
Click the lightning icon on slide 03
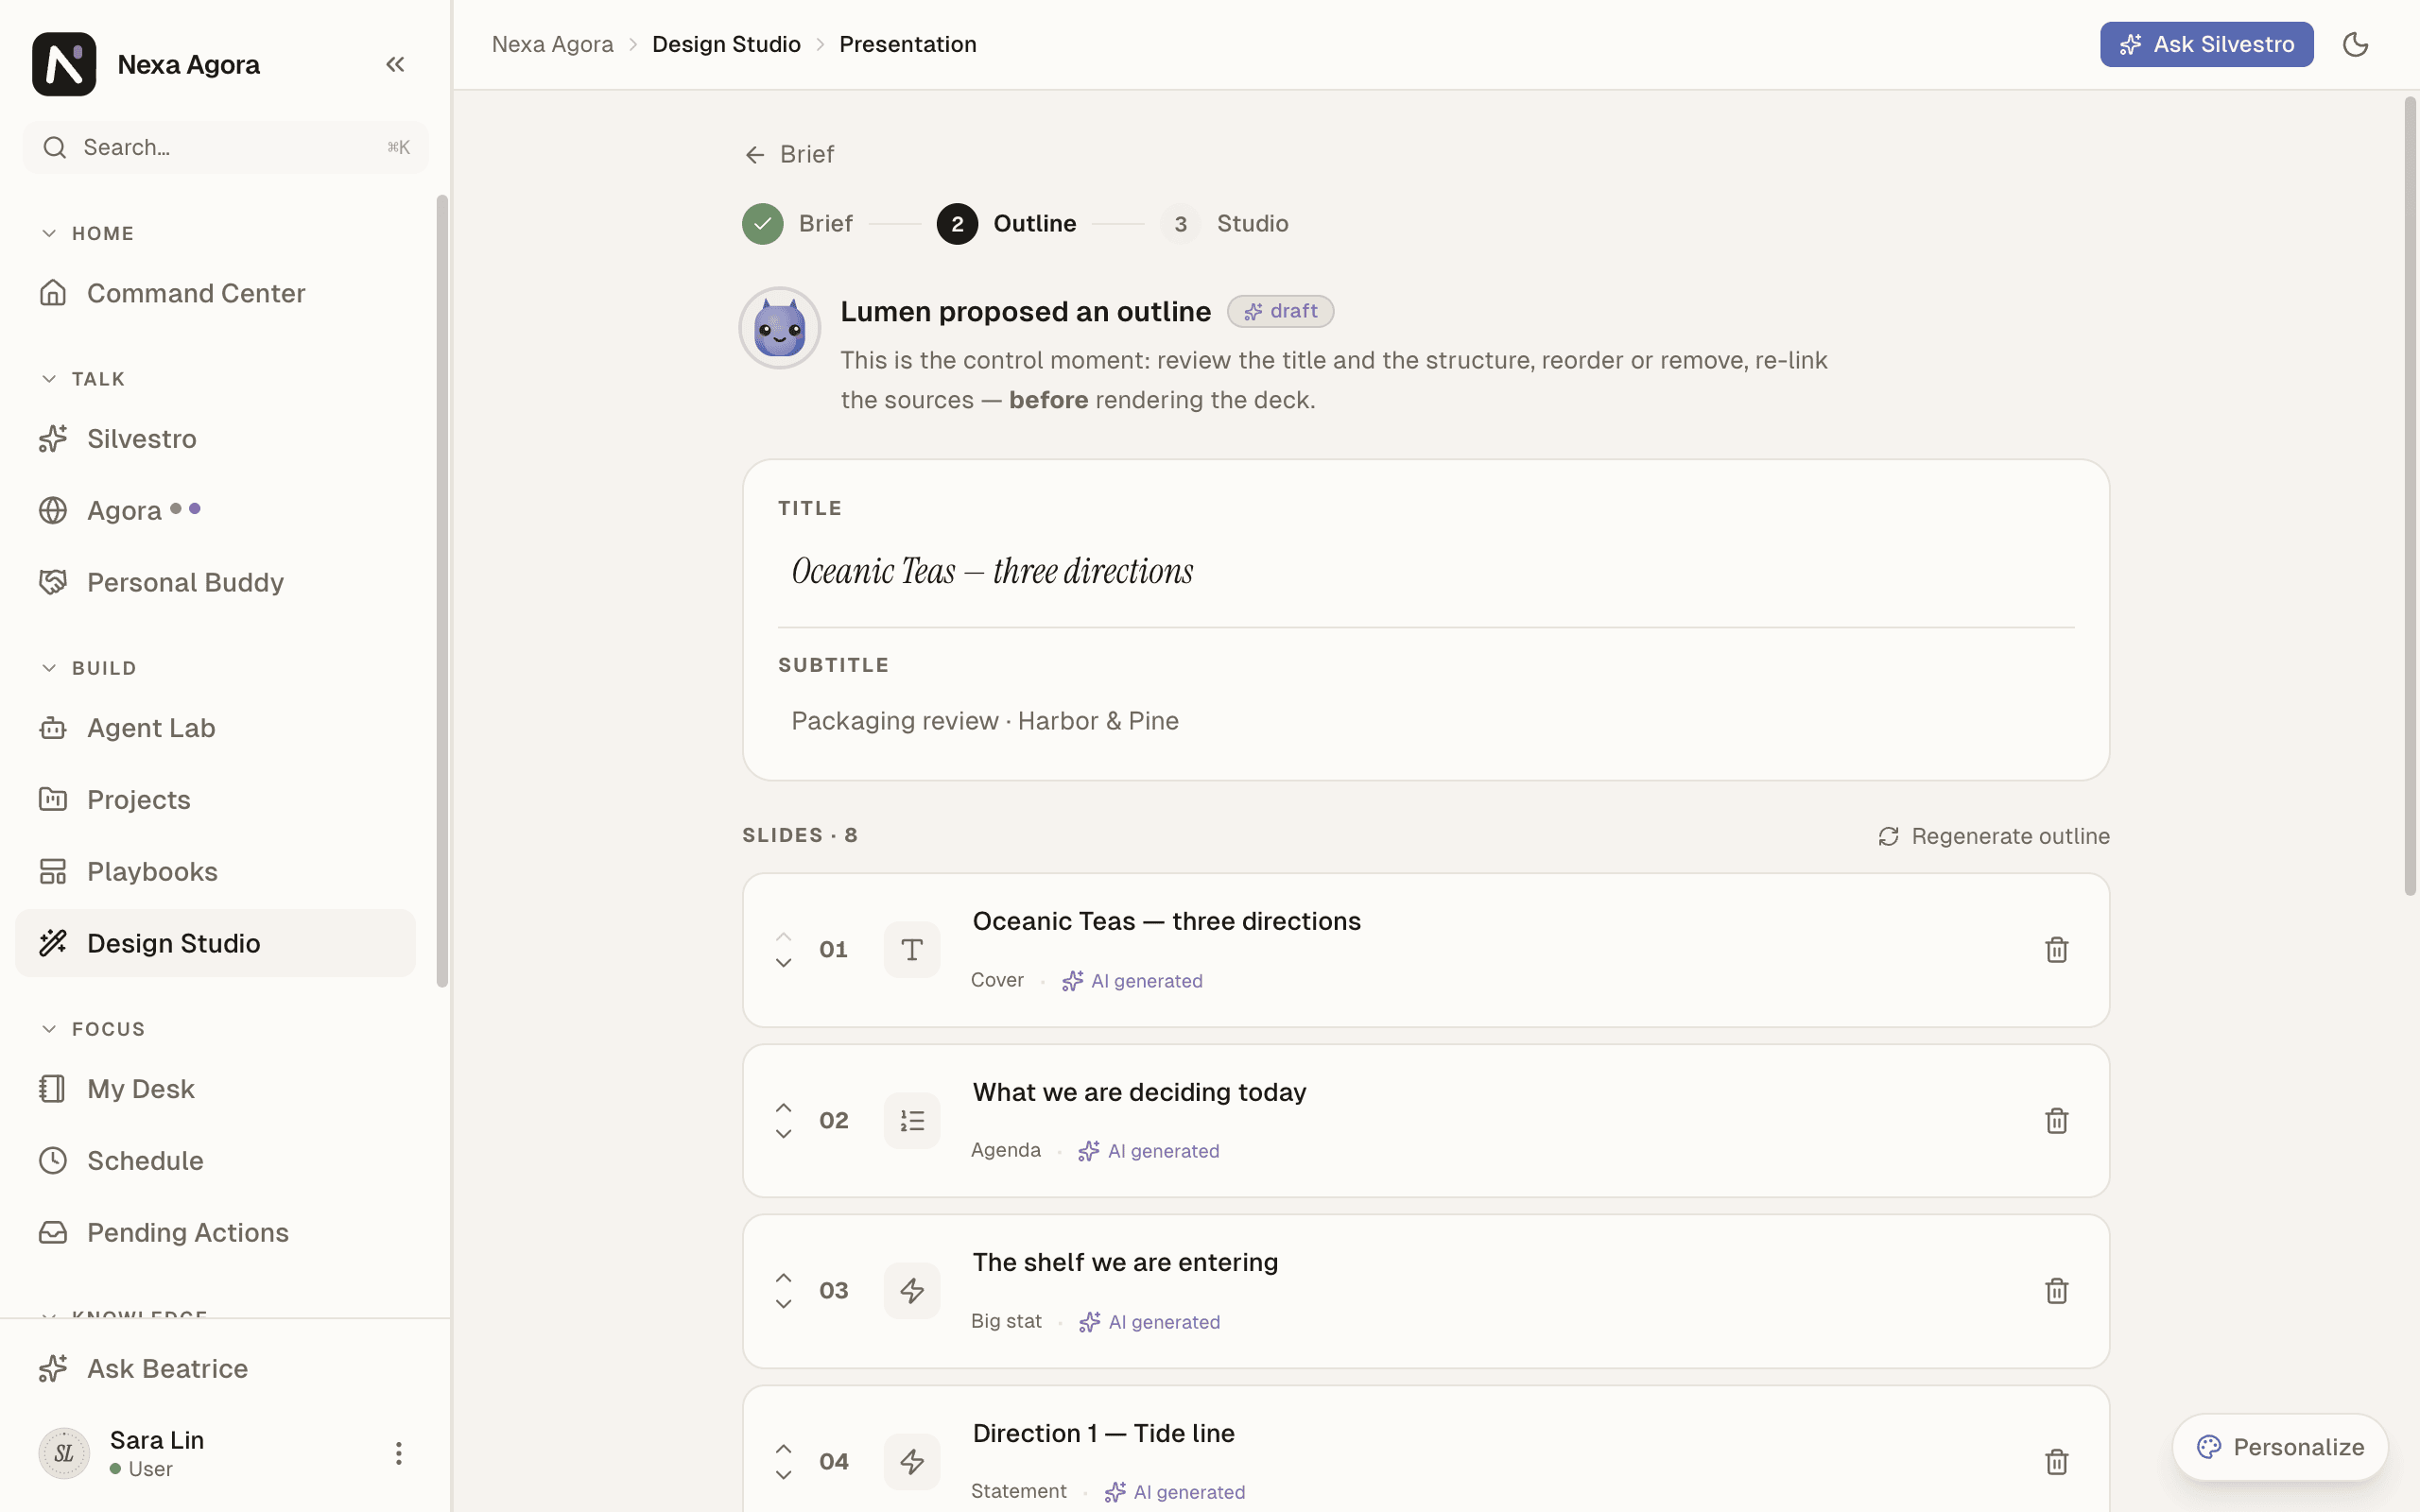point(912,1291)
